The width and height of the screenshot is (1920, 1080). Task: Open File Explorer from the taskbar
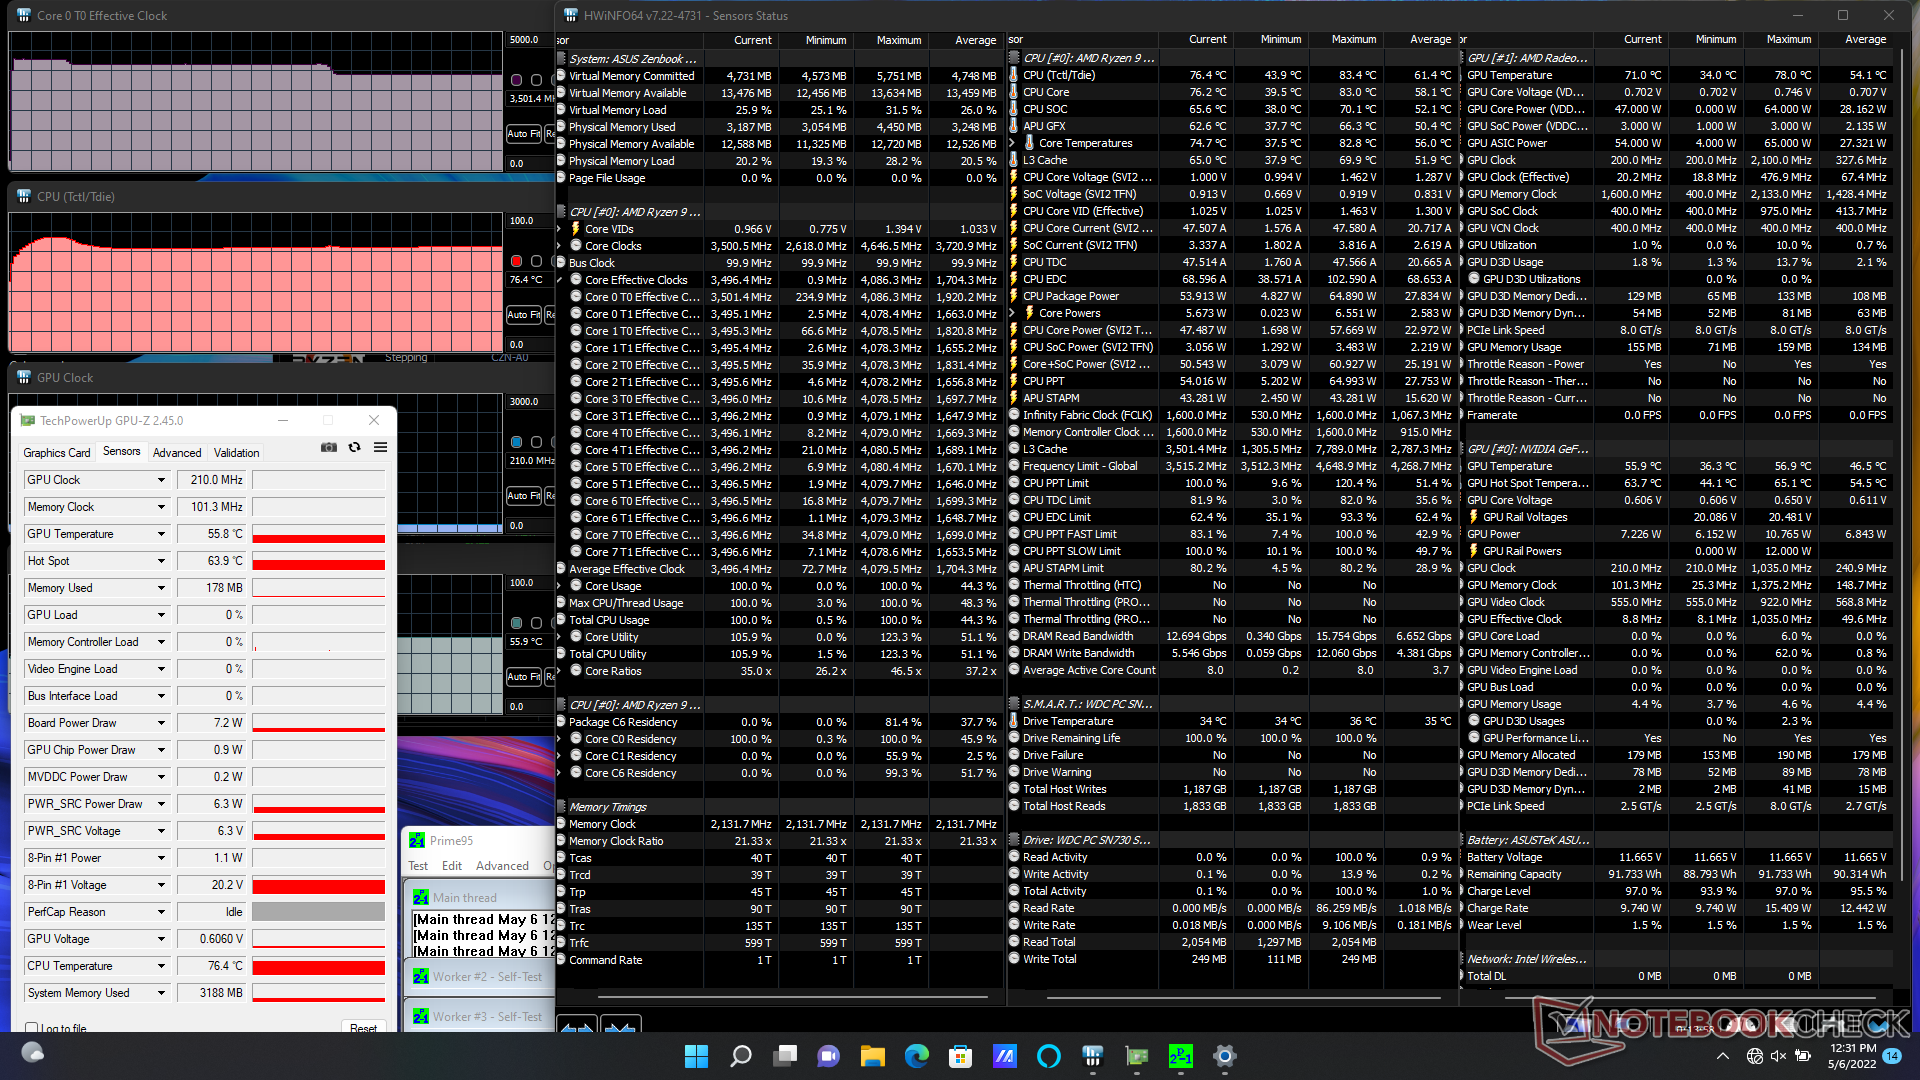point(872,1056)
